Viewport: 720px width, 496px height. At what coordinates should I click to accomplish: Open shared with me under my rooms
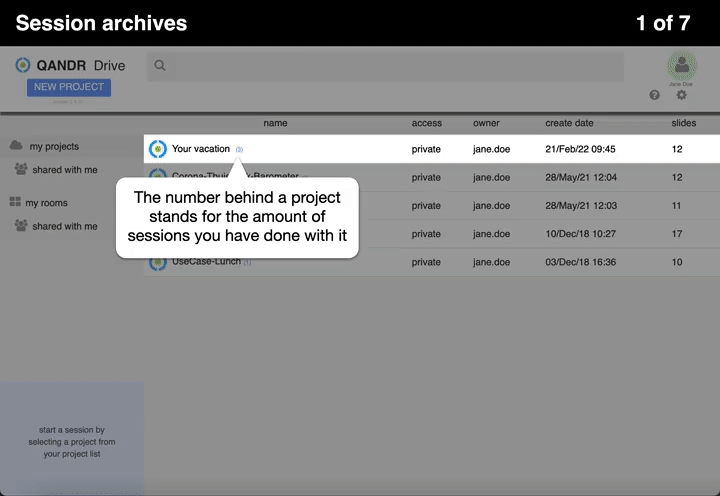(65, 226)
